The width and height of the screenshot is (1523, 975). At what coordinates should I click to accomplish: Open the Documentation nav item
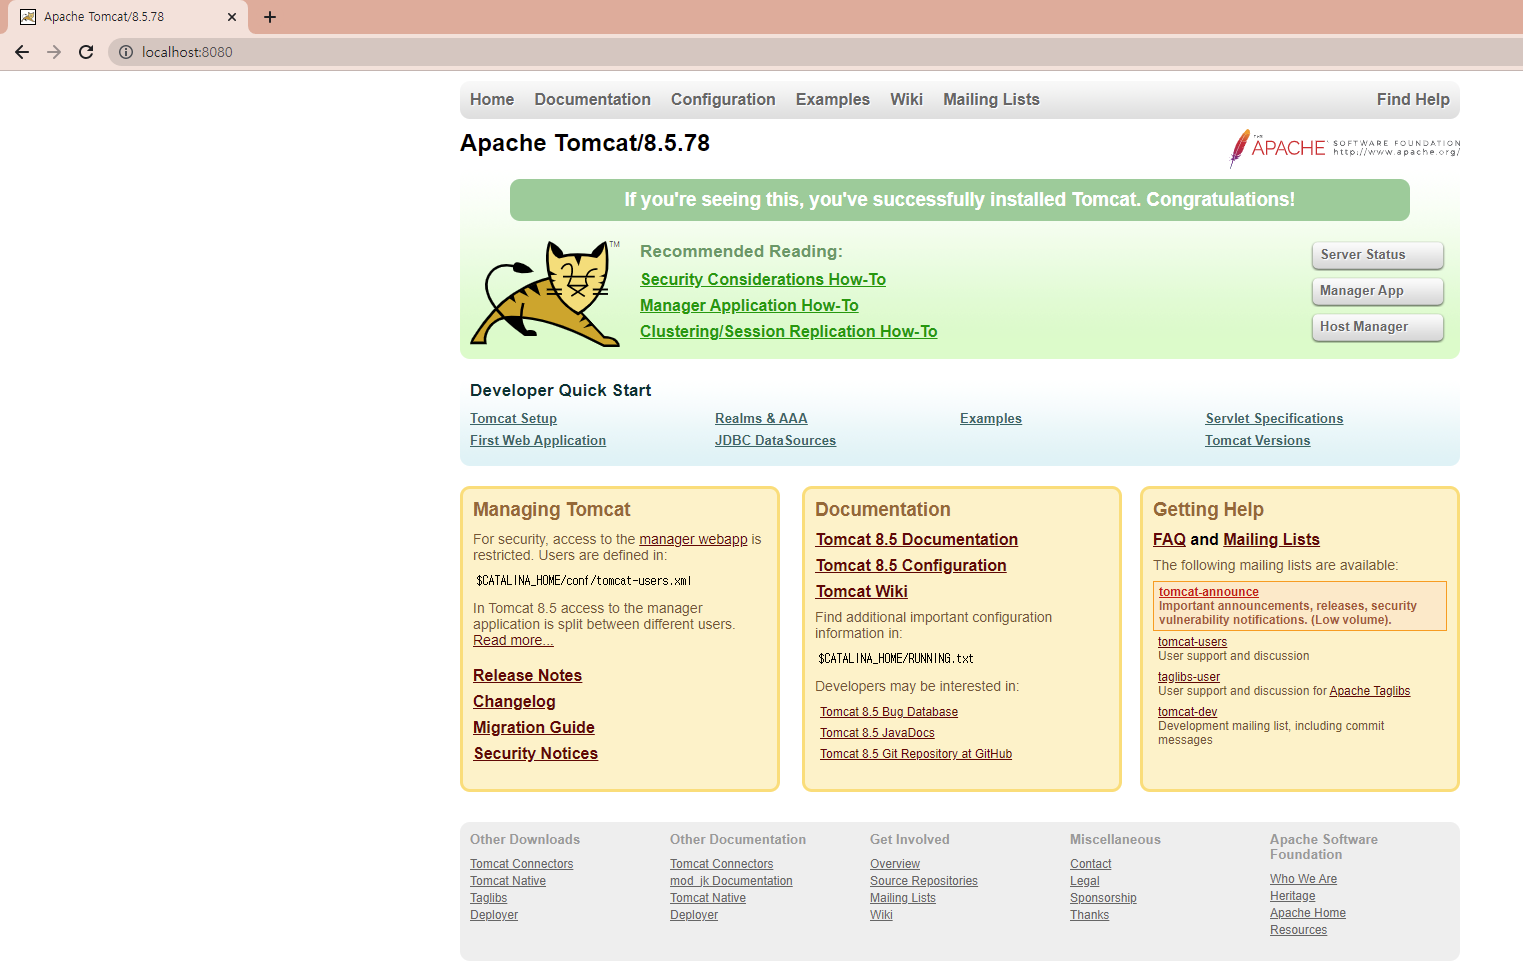(x=592, y=99)
